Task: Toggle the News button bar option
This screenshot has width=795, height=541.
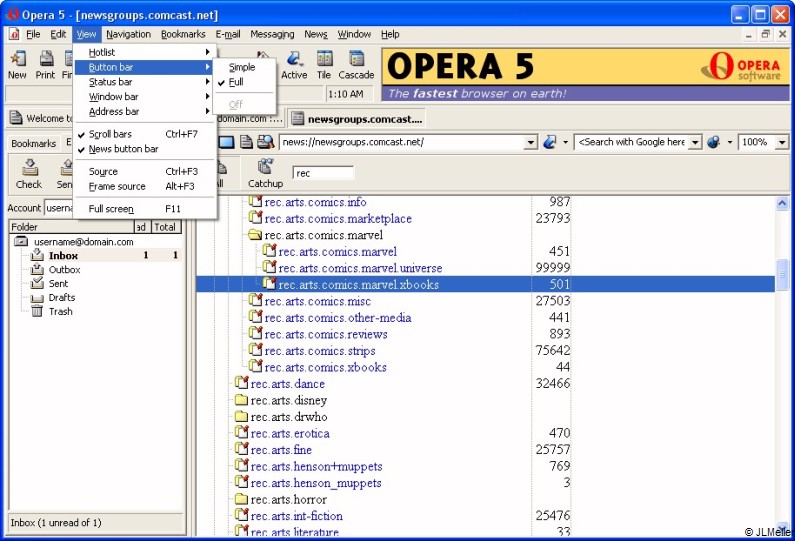Action: 146,149
